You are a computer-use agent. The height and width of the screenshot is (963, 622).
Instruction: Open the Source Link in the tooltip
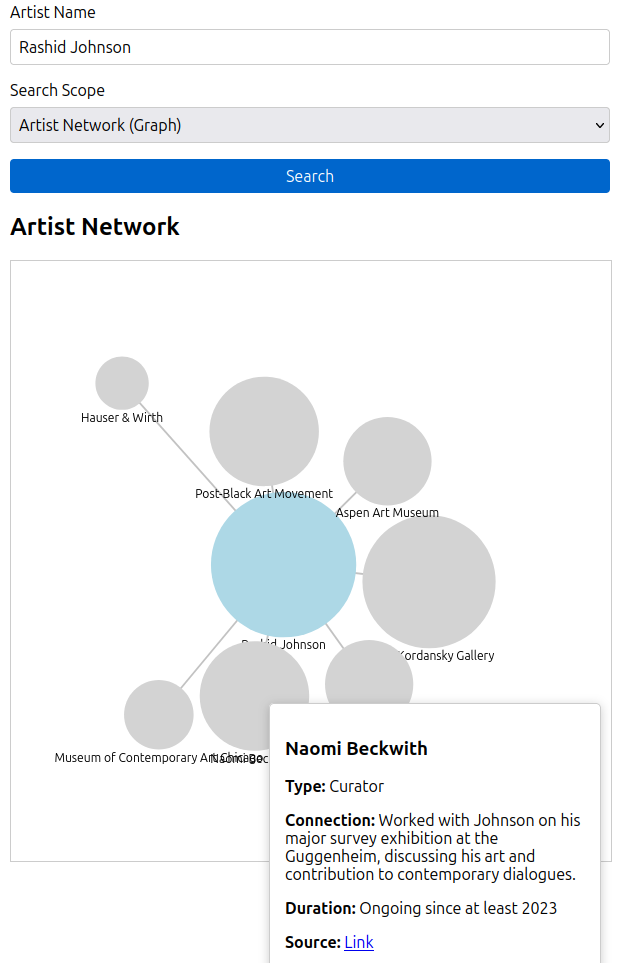coord(359,942)
